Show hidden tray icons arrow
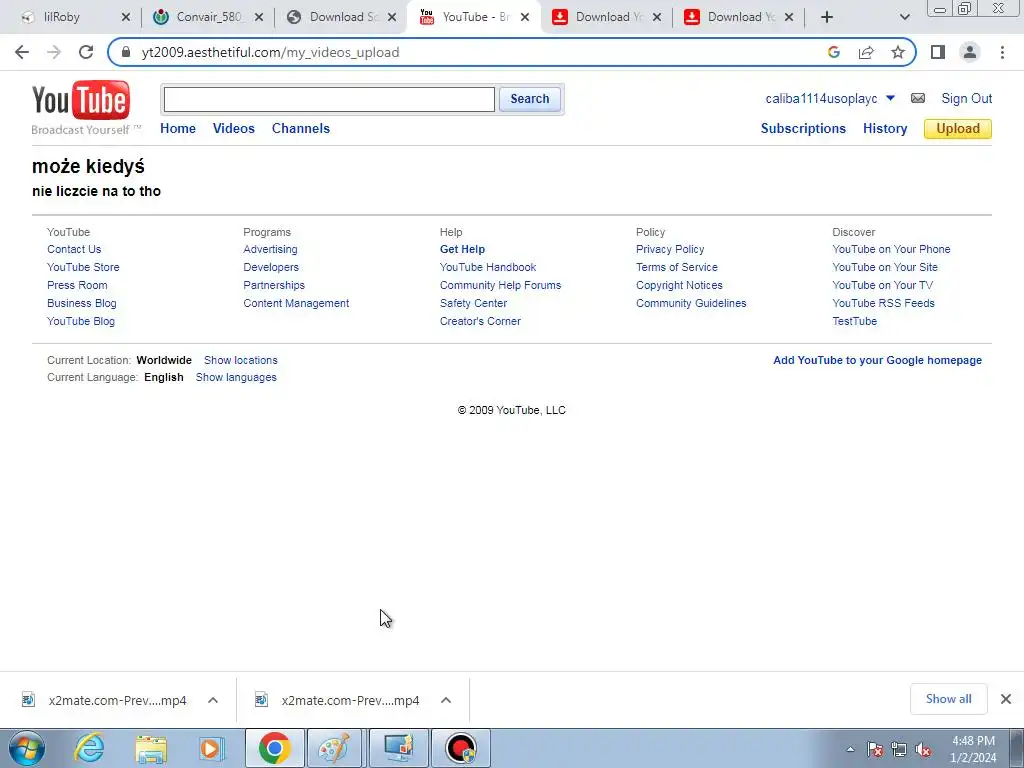This screenshot has width=1024, height=768. [x=850, y=750]
